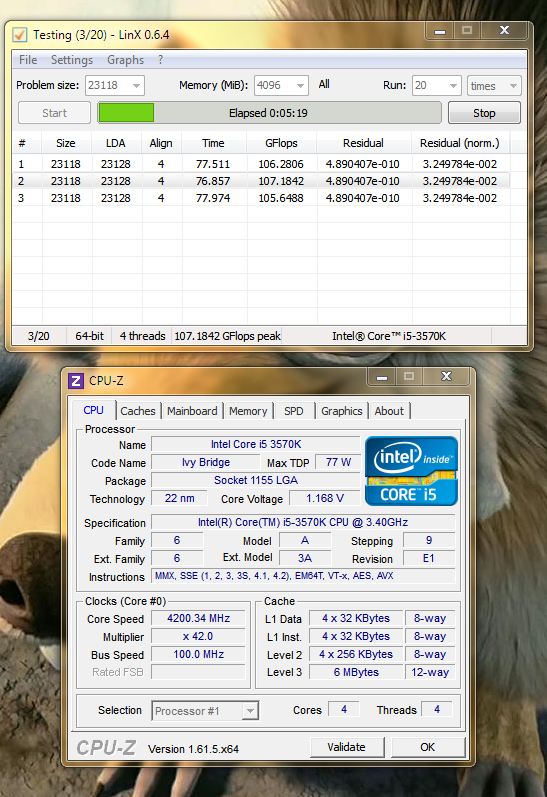Click the Time column header
The height and width of the screenshot is (797, 547).
214,143
